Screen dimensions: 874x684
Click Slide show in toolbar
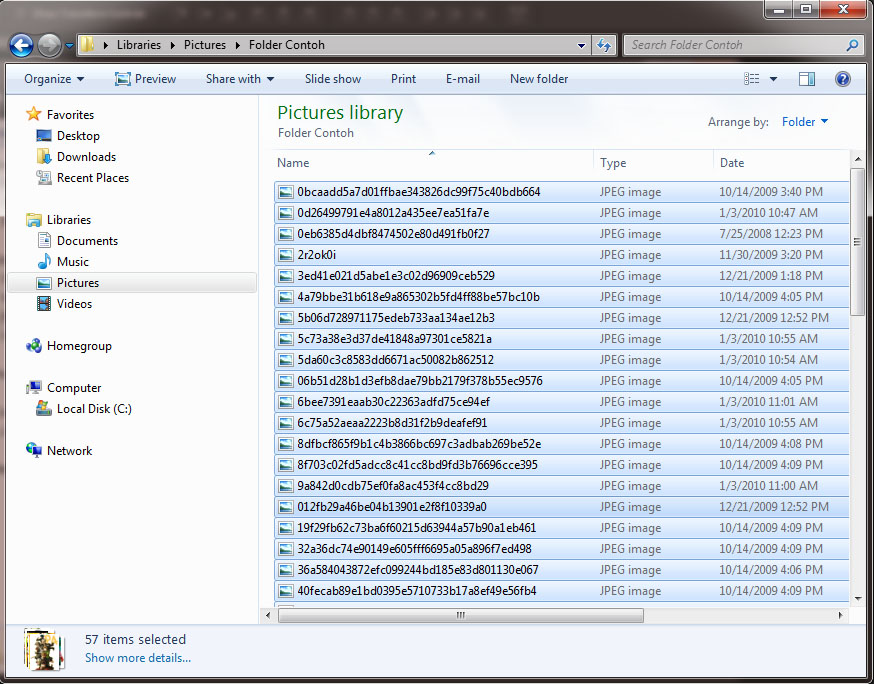click(333, 79)
